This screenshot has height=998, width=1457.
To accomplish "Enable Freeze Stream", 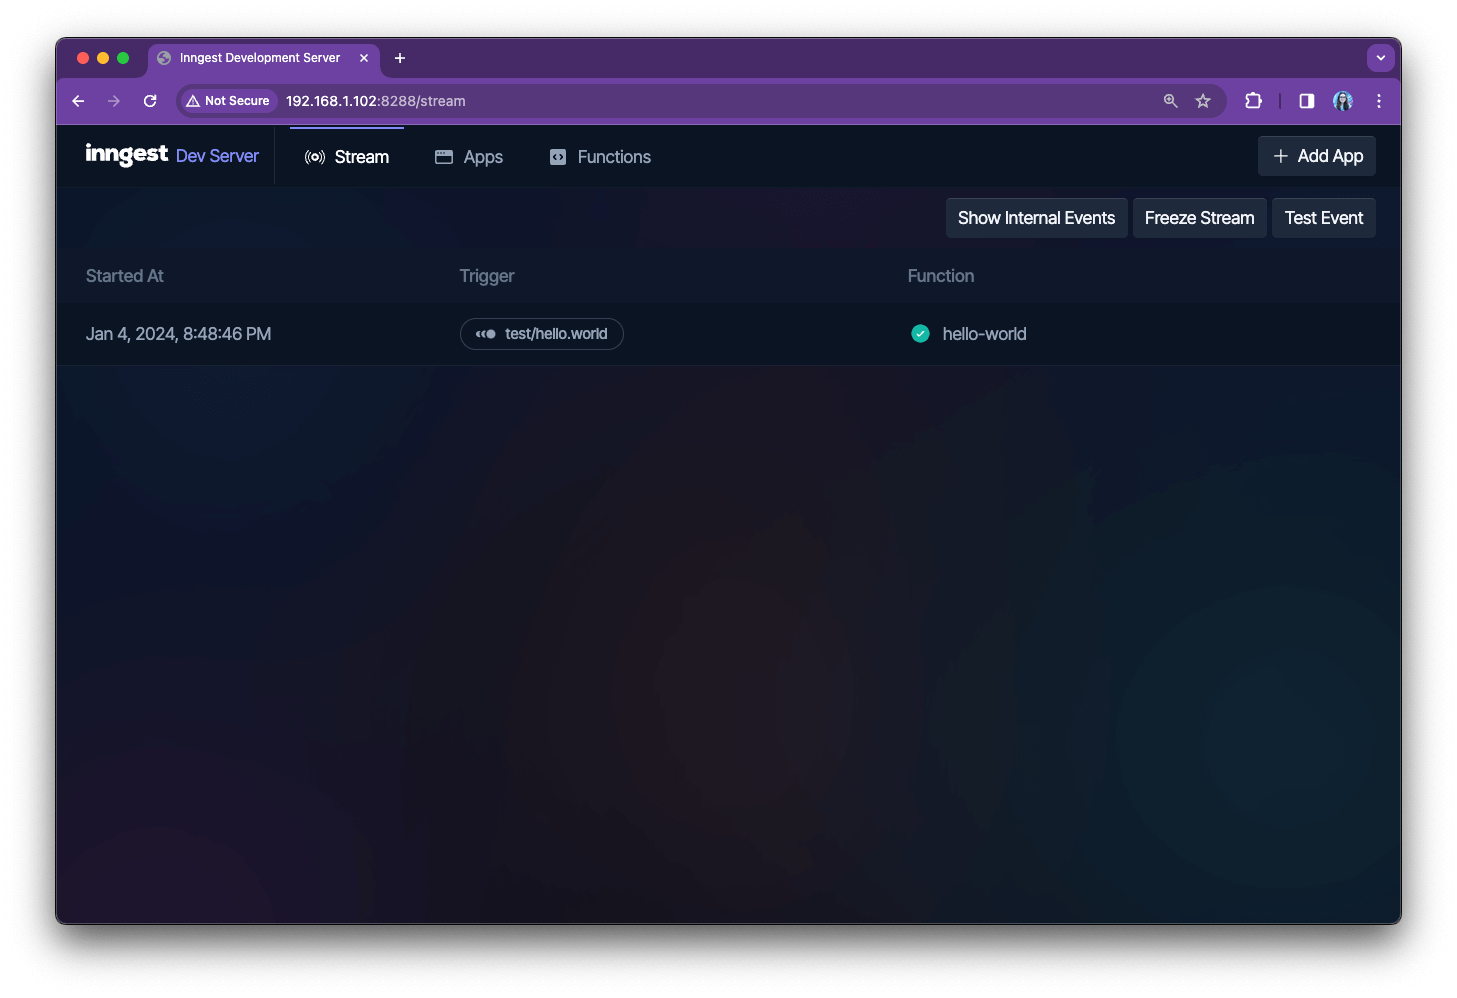I will [1199, 217].
